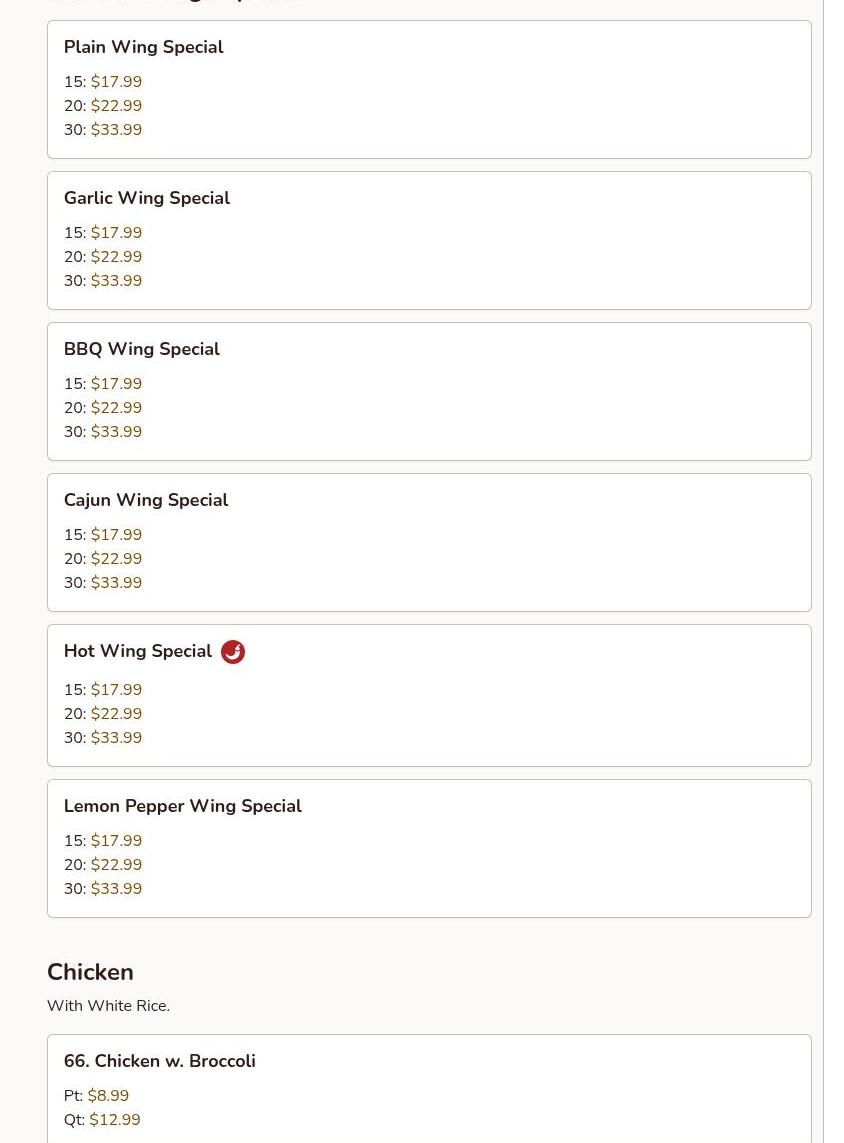Select the Hot Wing Special title
This screenshot has height=1143, width=844.
[137, 651]
